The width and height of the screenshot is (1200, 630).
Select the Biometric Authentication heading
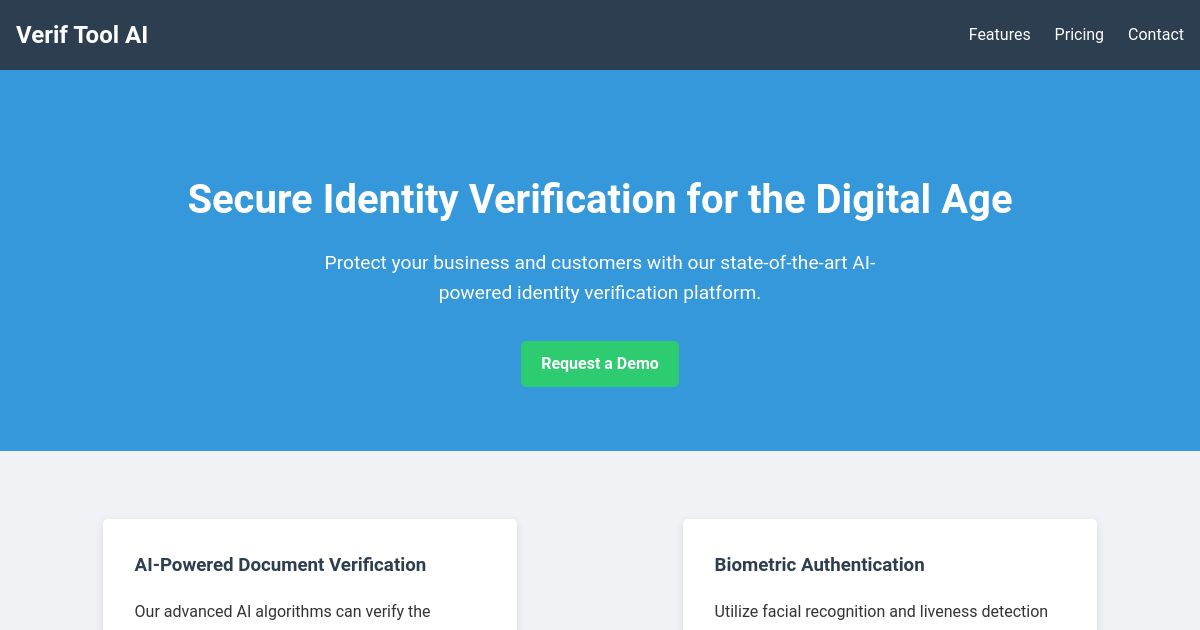click(819, 565)
